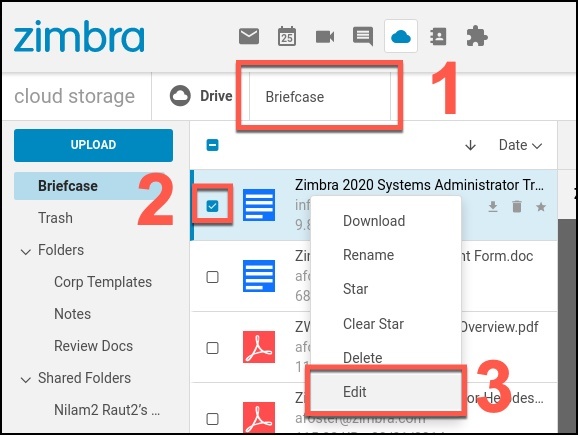Toggle the sort direction arrow
This screenshot has width=578, height=436.
[470, 146]
